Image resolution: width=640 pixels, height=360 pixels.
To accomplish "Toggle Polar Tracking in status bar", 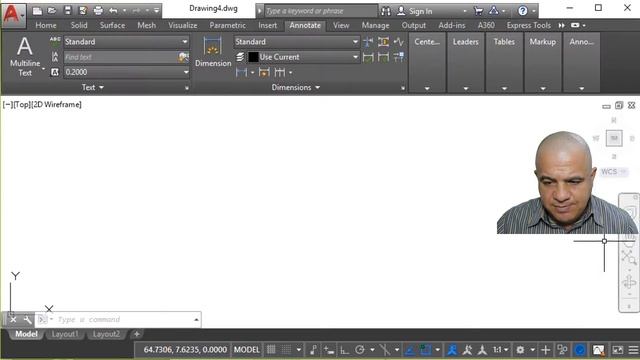I will tap(360, 350).
